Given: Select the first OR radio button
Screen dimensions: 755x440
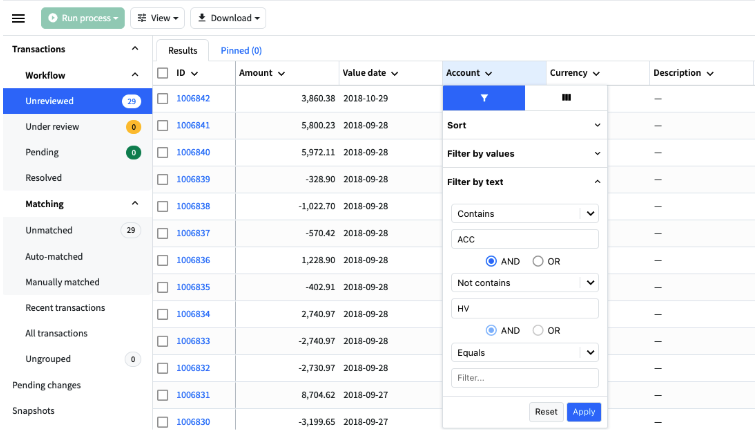Looking at the screenshot, I should pyautogui.click(x=538, y=261).
